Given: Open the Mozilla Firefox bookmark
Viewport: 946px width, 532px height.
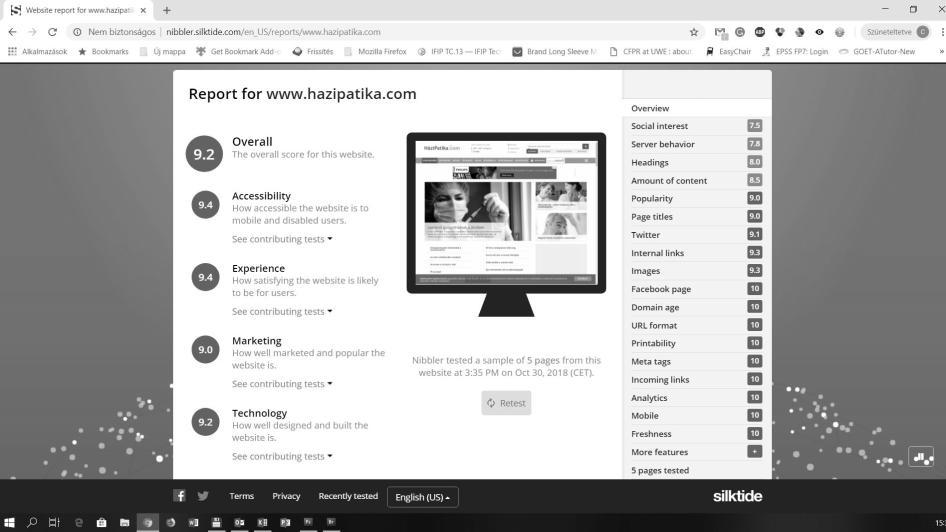Looking at the screenshot, I should coord(375,52).
